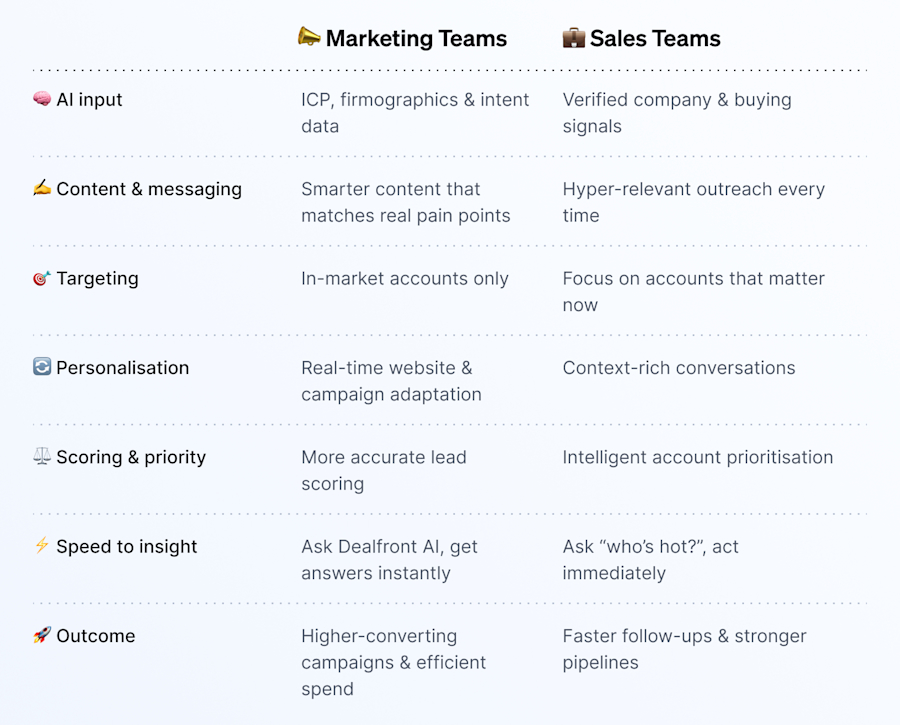Image resolution: width=900 pixels, height=725 pixels.
Task: Click the AI input row label
Action: click(89, 99)
